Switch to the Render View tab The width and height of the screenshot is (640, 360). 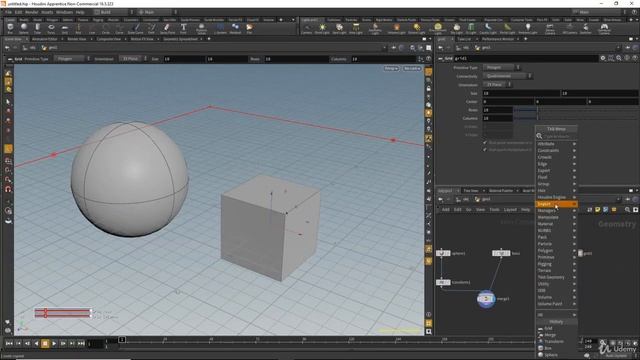pyautogui.click(x=77, y=39)
